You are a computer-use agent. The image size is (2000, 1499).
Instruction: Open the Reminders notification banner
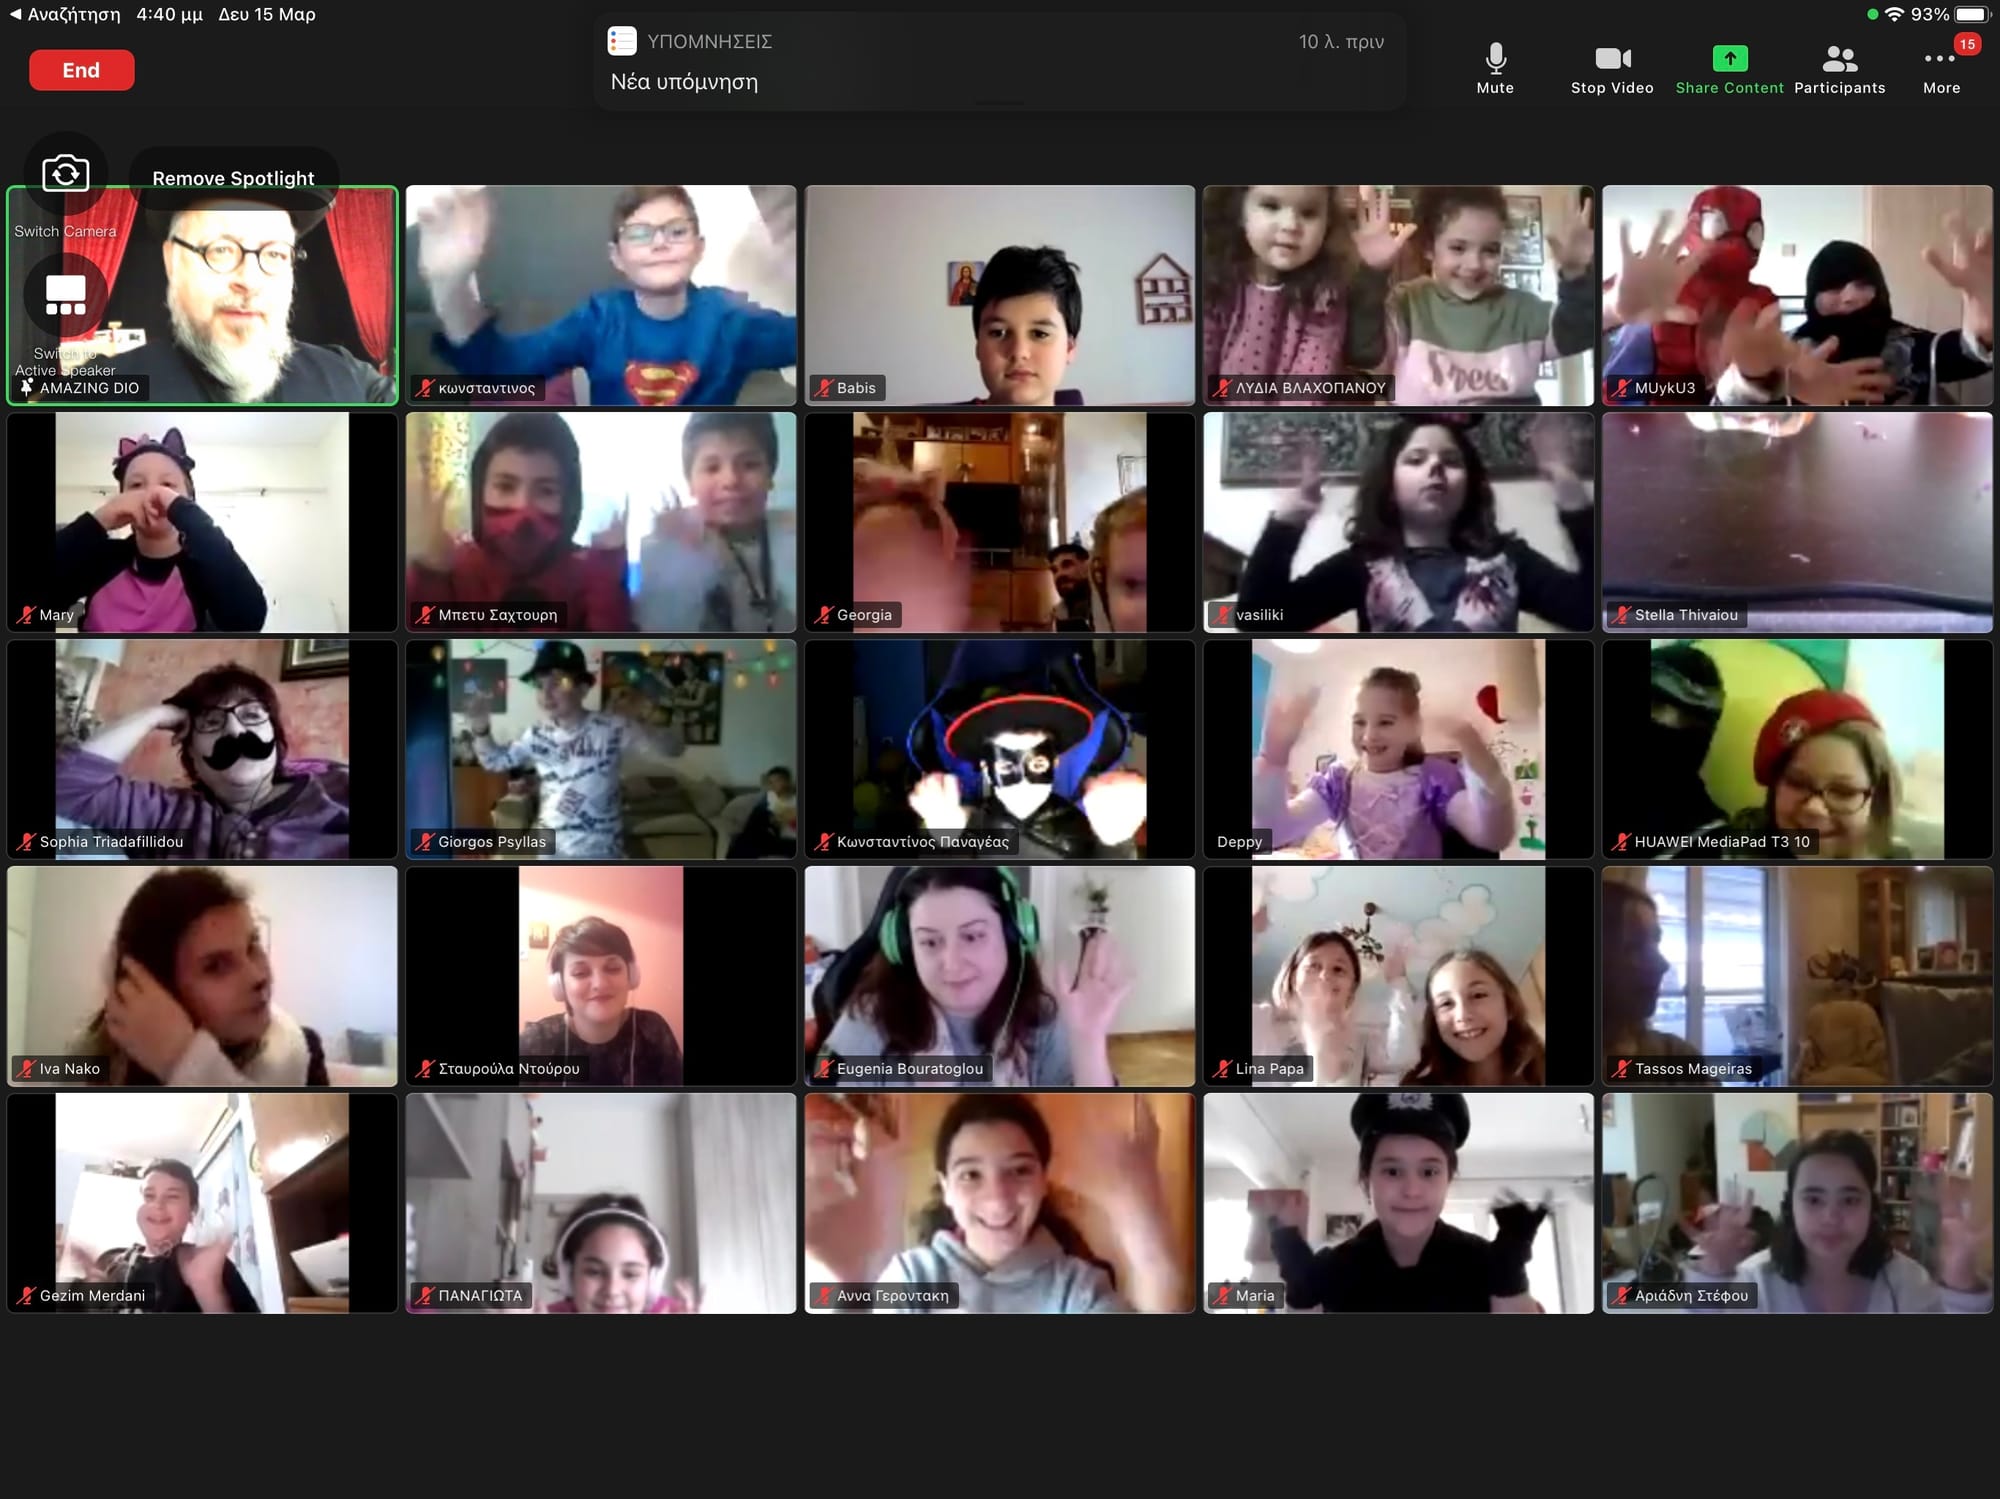point(999,62)
